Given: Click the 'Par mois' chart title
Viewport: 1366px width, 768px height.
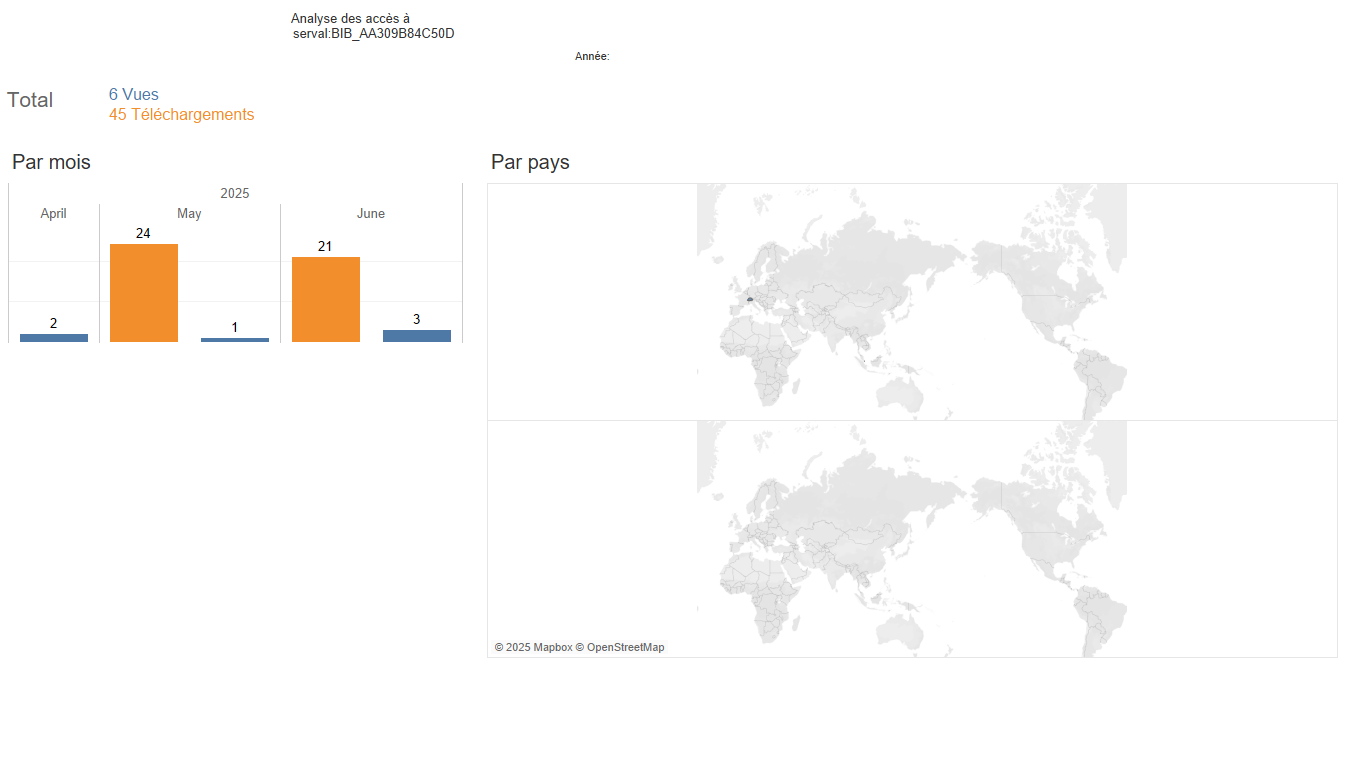Looking at the screenshot, I should pos(51,162).
